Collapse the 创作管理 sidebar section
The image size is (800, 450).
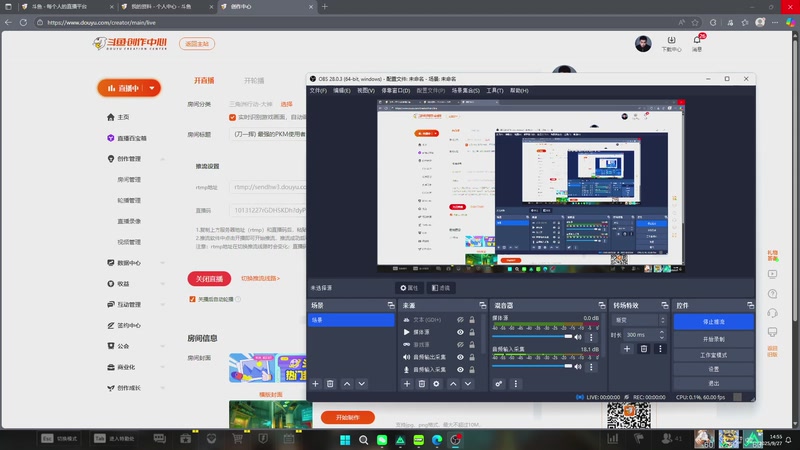tap(163, 159)
